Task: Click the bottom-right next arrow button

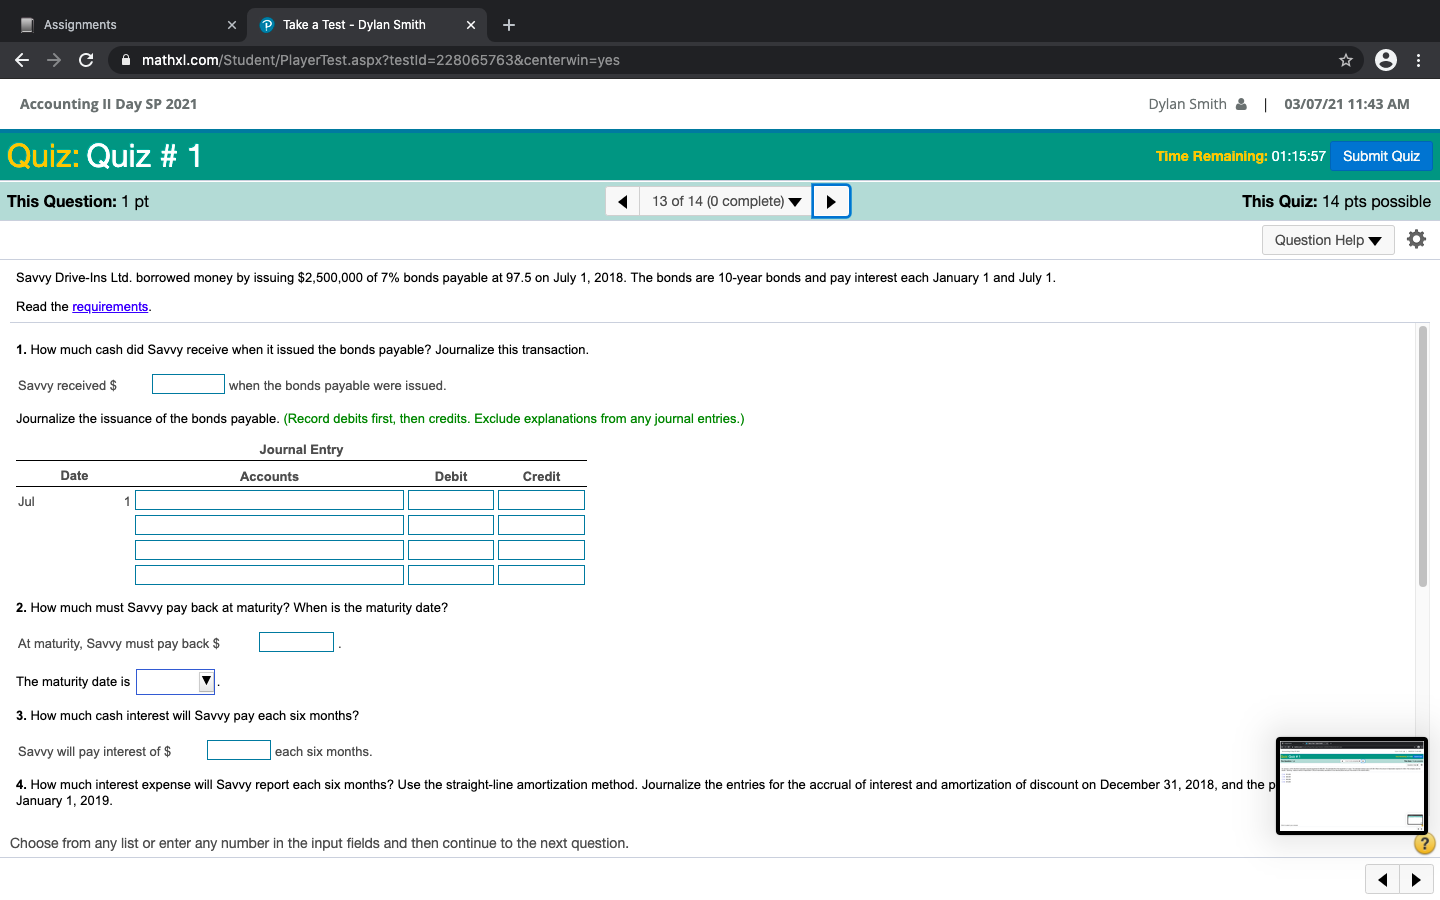Action: (1416, 880)
